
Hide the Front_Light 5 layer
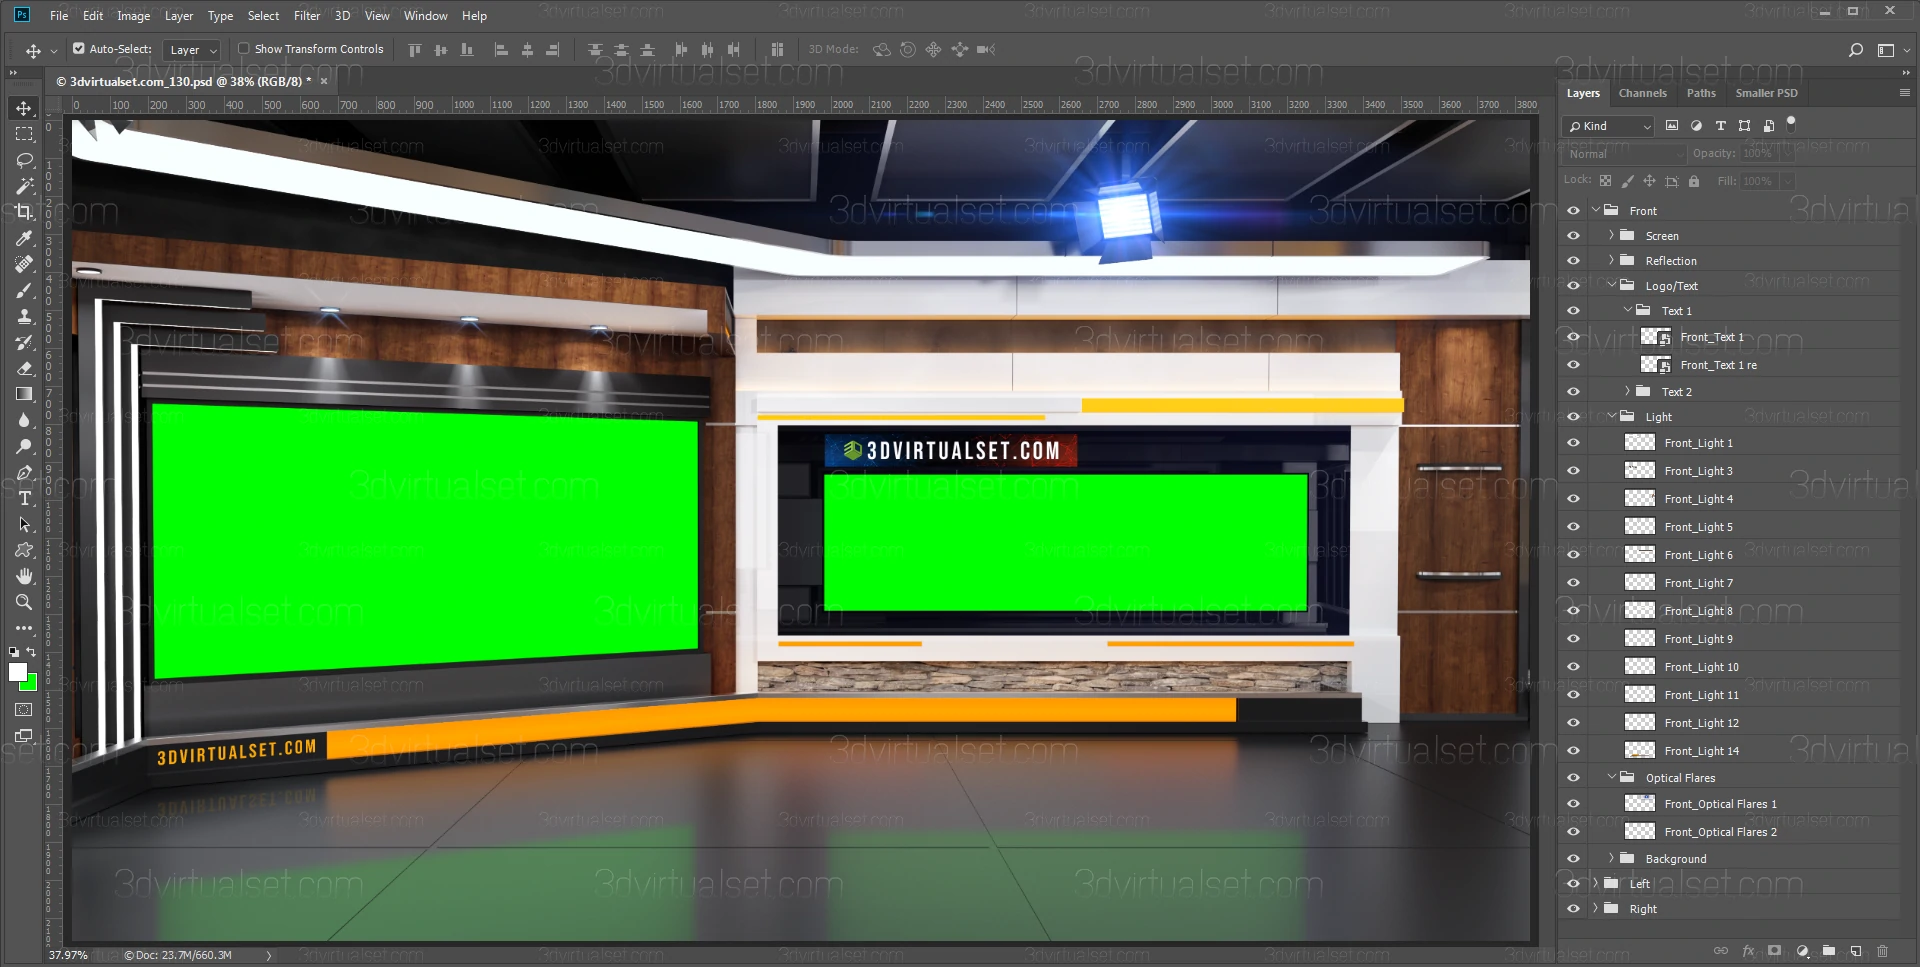[1573, 527]
